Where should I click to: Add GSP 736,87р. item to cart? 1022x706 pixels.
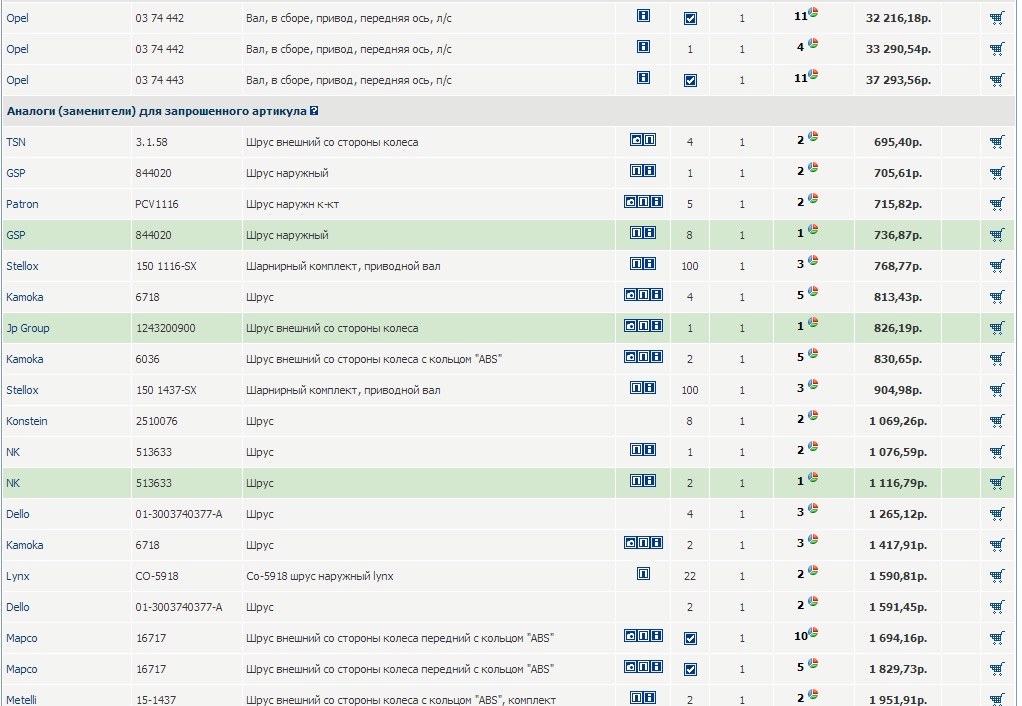[997, 235]
